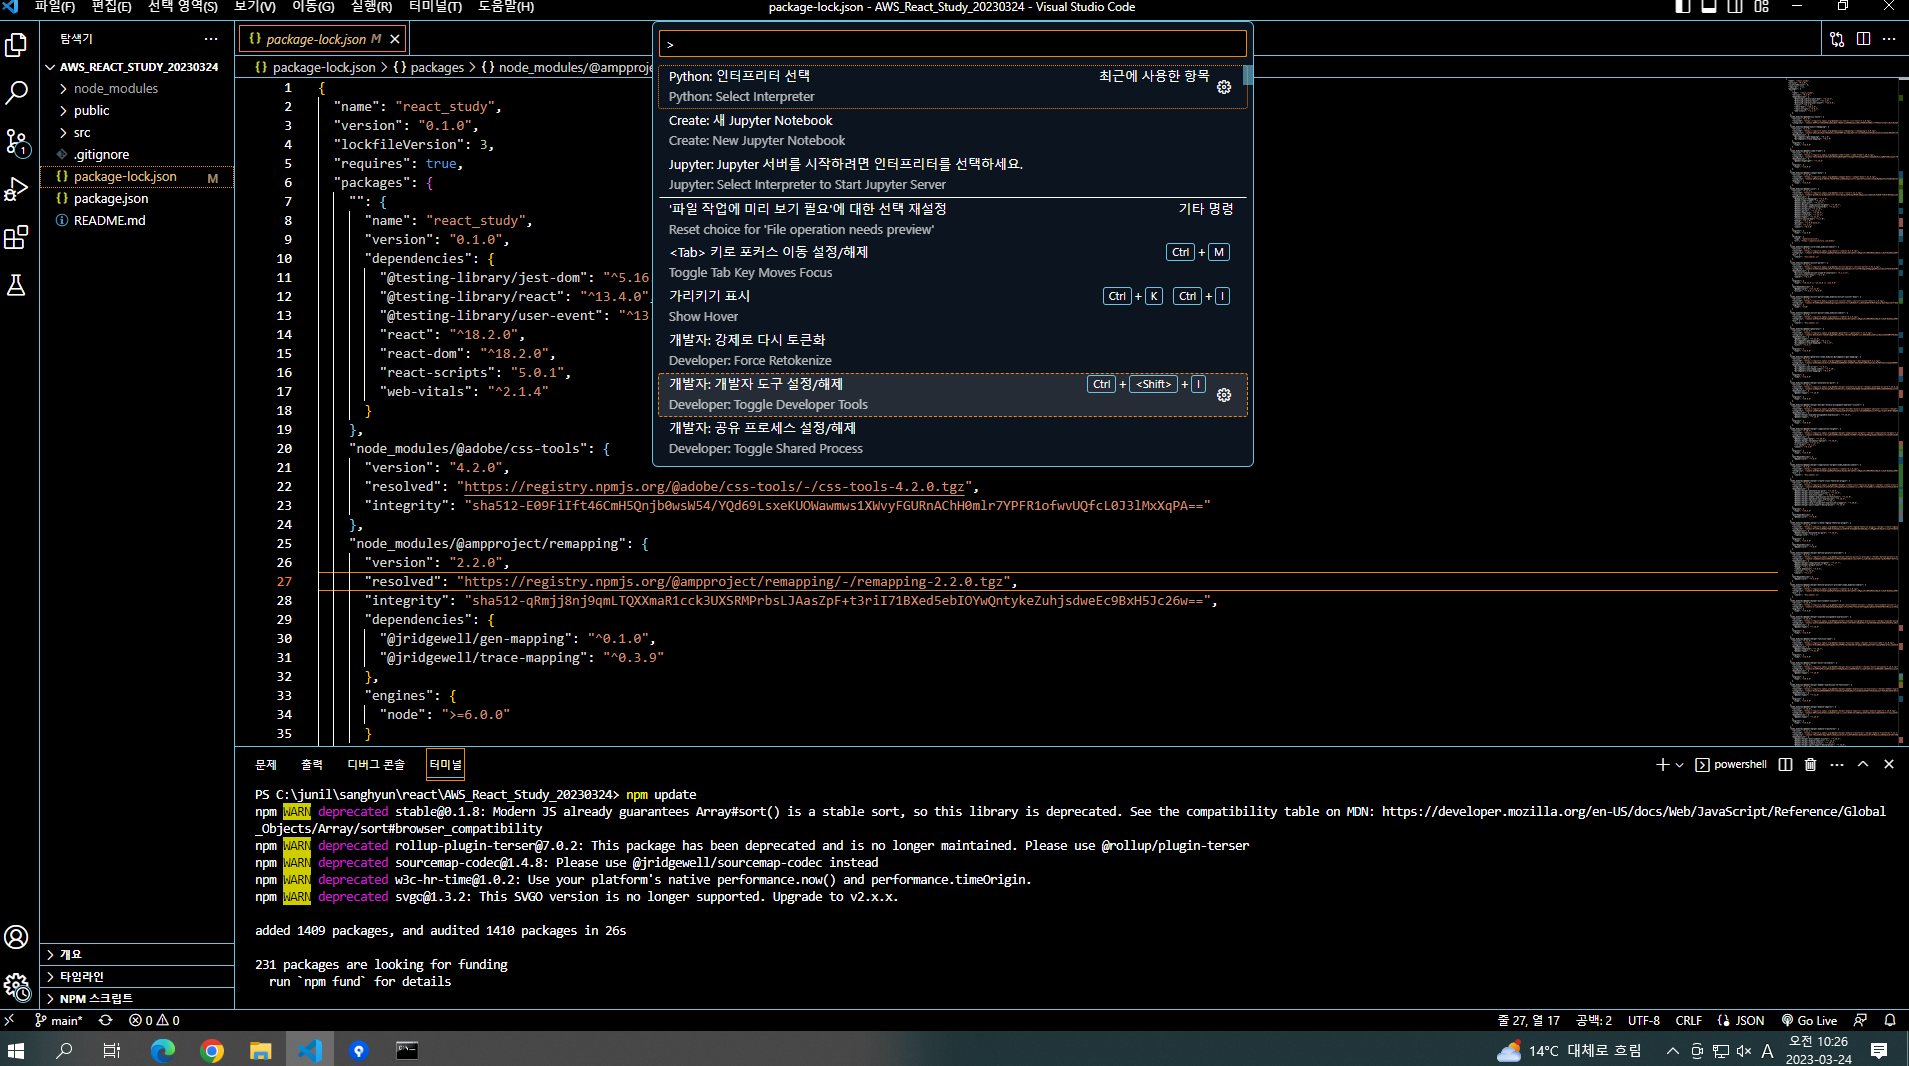This screenshot has width=1909, height=1066.
Task: Run Show Hover command in palette
Action: (952, 306)
